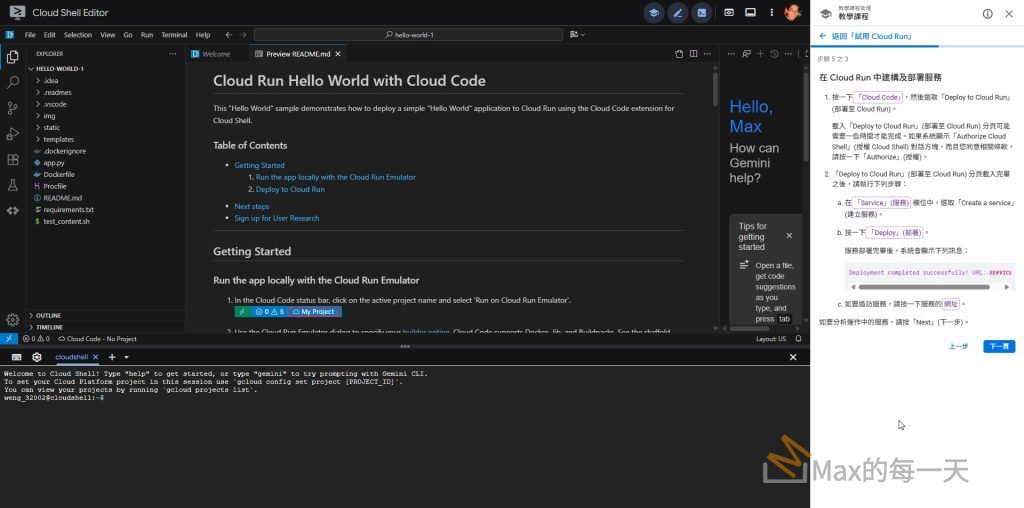Switch to the Welcome tab
The width and height of the screenshot is (1024, 508).
click(x=215, y=54)
